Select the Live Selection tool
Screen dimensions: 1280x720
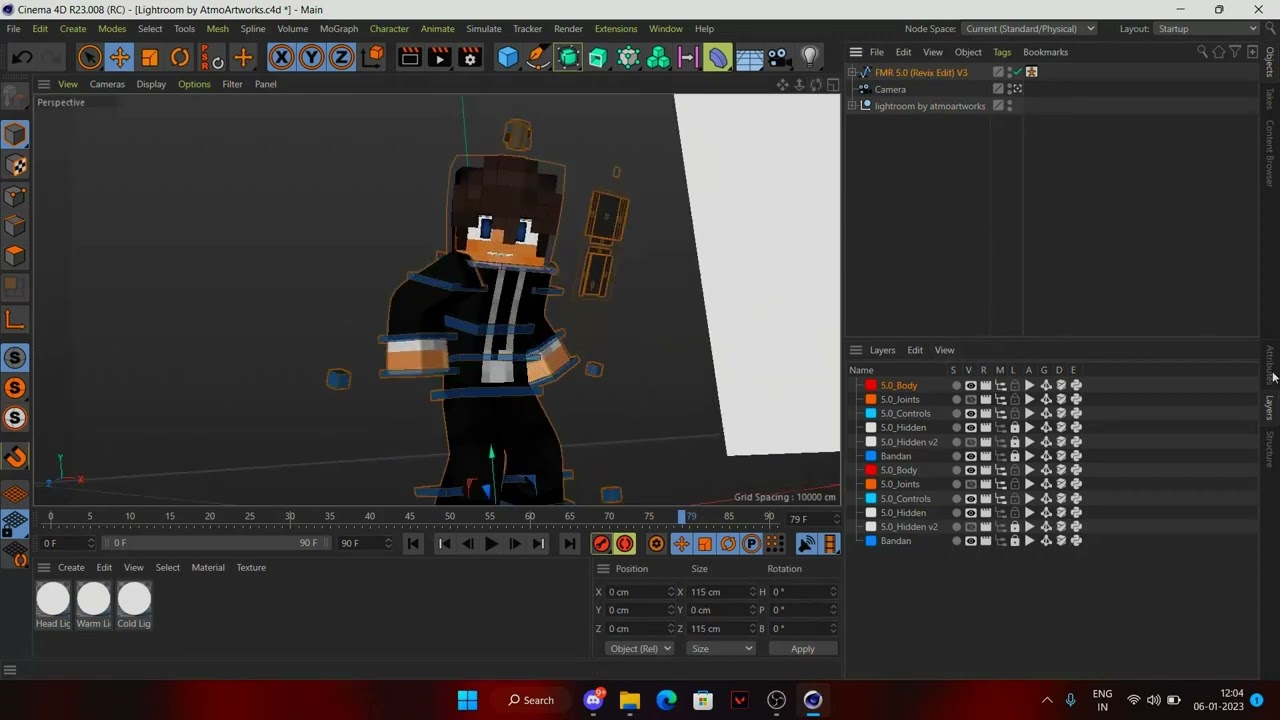89,58
